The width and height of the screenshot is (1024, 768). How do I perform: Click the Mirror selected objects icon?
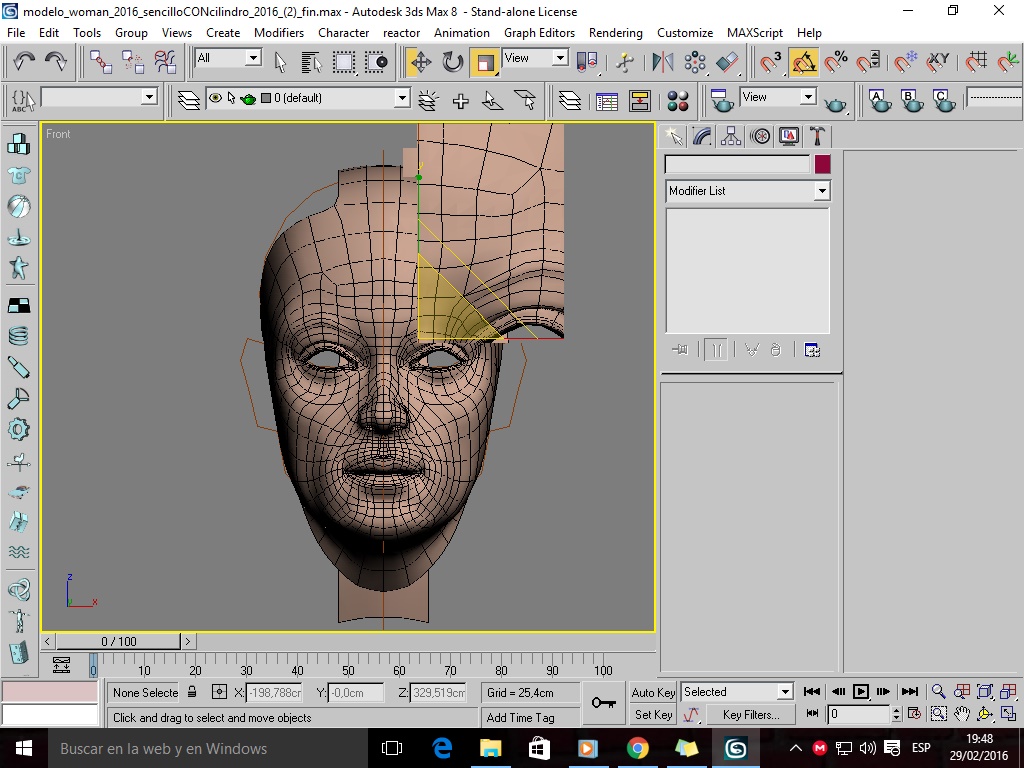pyautogui.click(x=663, y=62)
